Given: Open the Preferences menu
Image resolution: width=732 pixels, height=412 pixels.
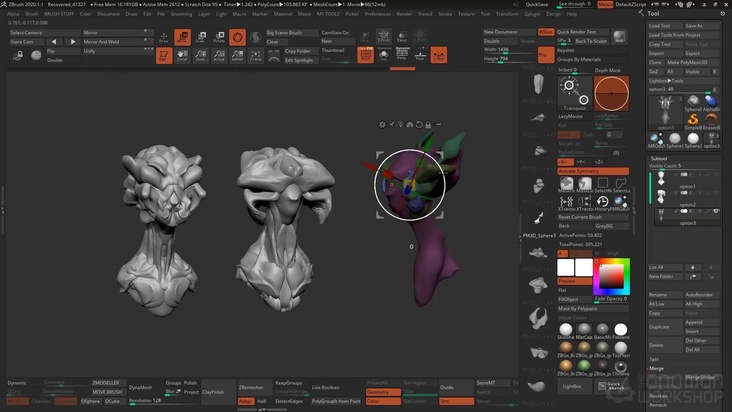Looking at the screenshot, I should point(378,14).
